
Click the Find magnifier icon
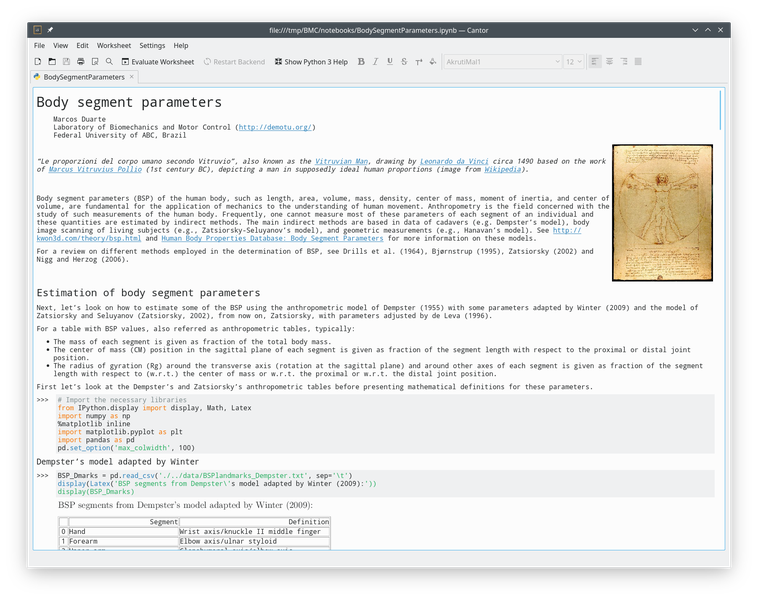point(109,61)
